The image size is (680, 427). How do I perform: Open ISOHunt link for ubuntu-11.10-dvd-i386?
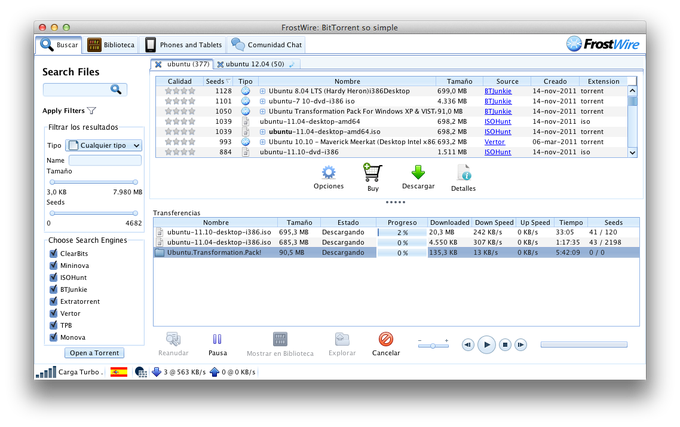(x=497, y=152)
